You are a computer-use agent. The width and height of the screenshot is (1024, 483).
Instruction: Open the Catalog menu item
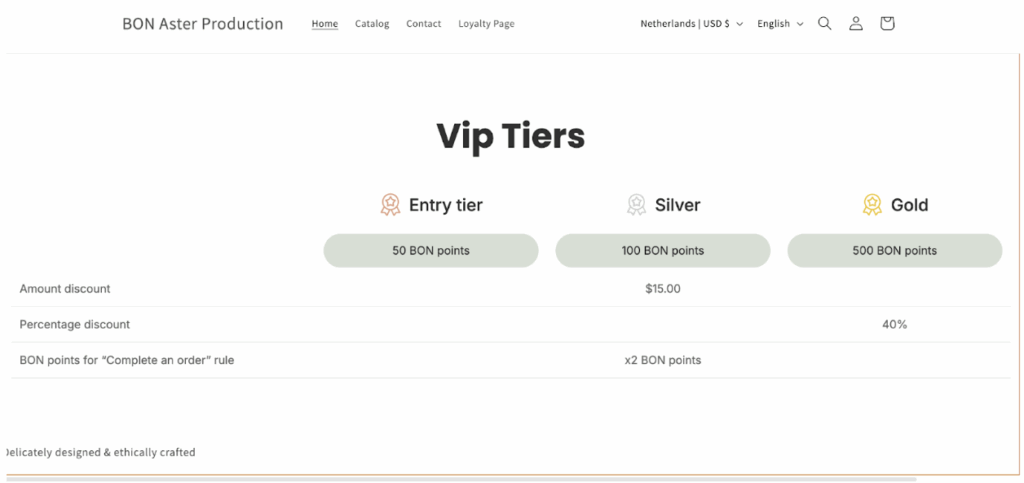(x=372, y=24)
